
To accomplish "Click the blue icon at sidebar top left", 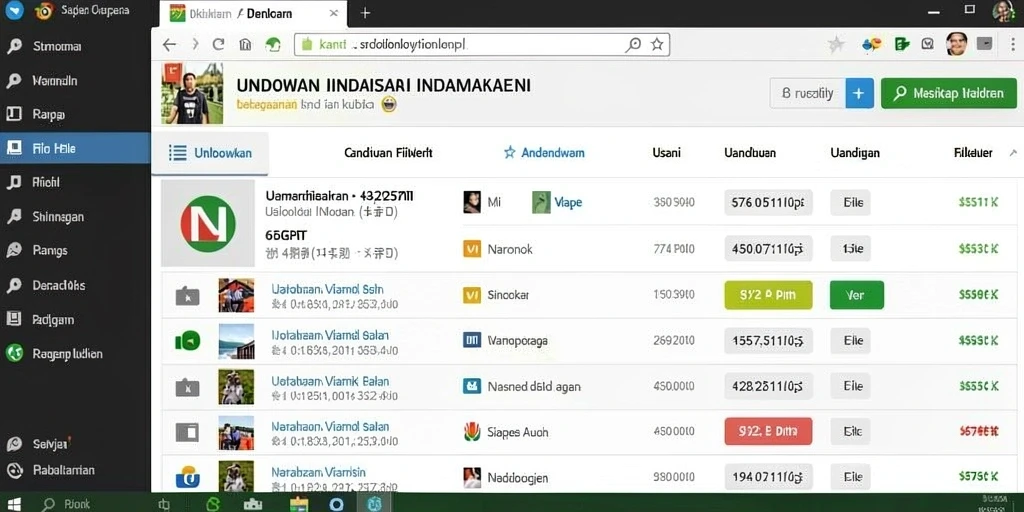I will pyautogui.click(x=14, y=10).
